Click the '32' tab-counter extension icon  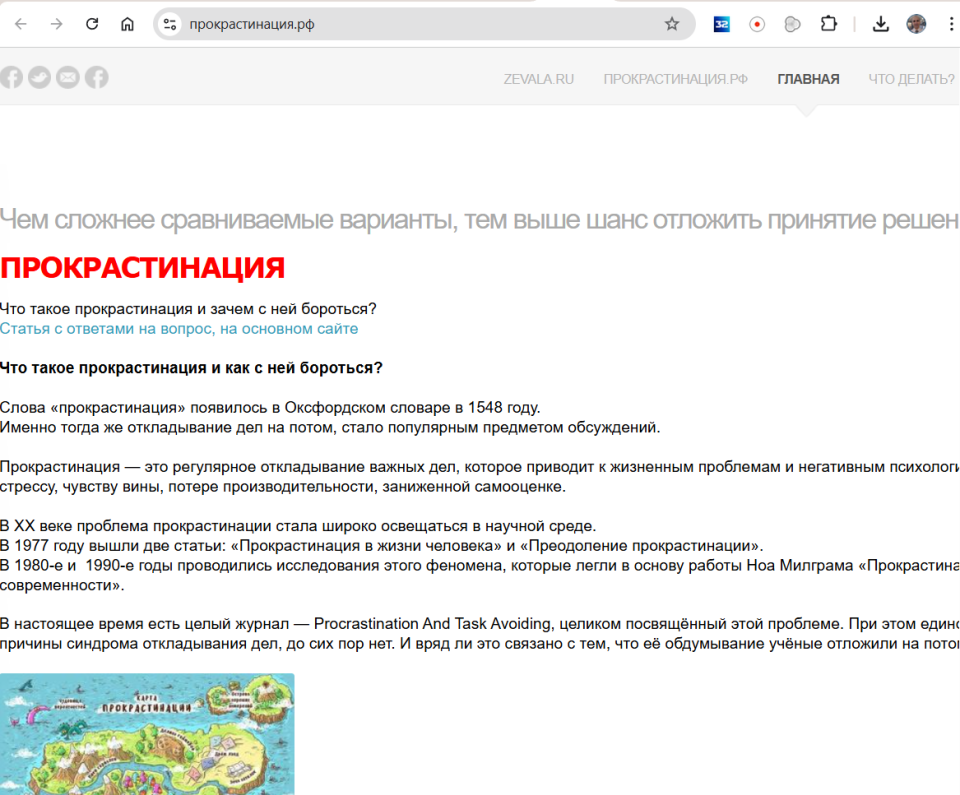pos(722,23)
